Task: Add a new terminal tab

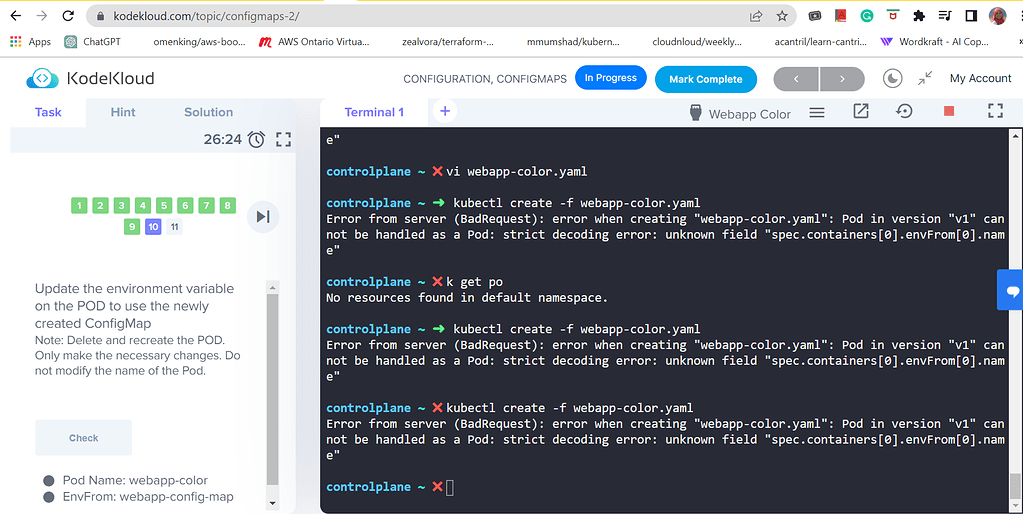Action: tap(445, 112)
